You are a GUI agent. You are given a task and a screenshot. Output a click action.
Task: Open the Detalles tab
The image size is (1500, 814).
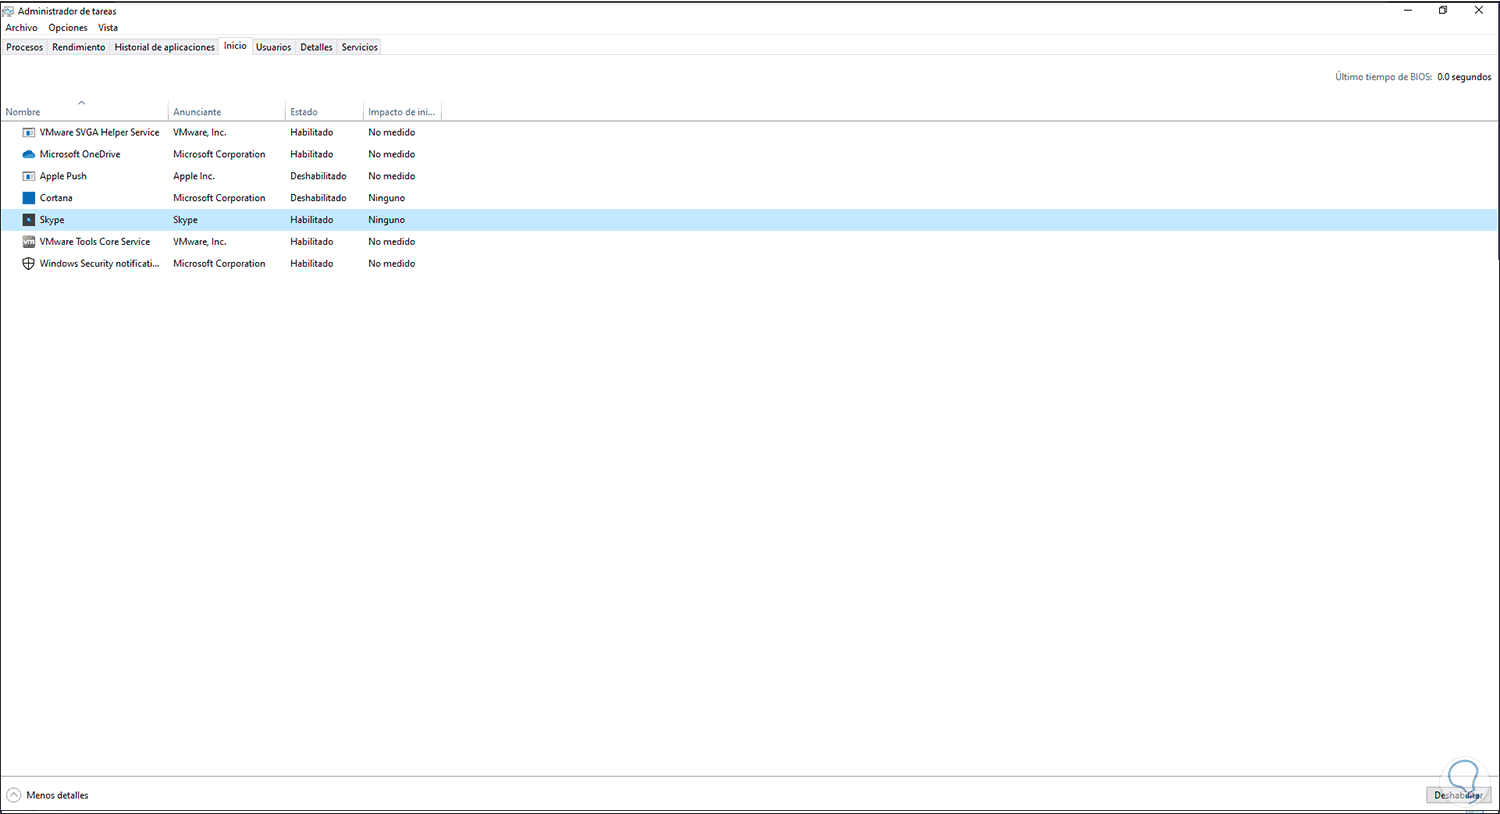coord(317,47)
